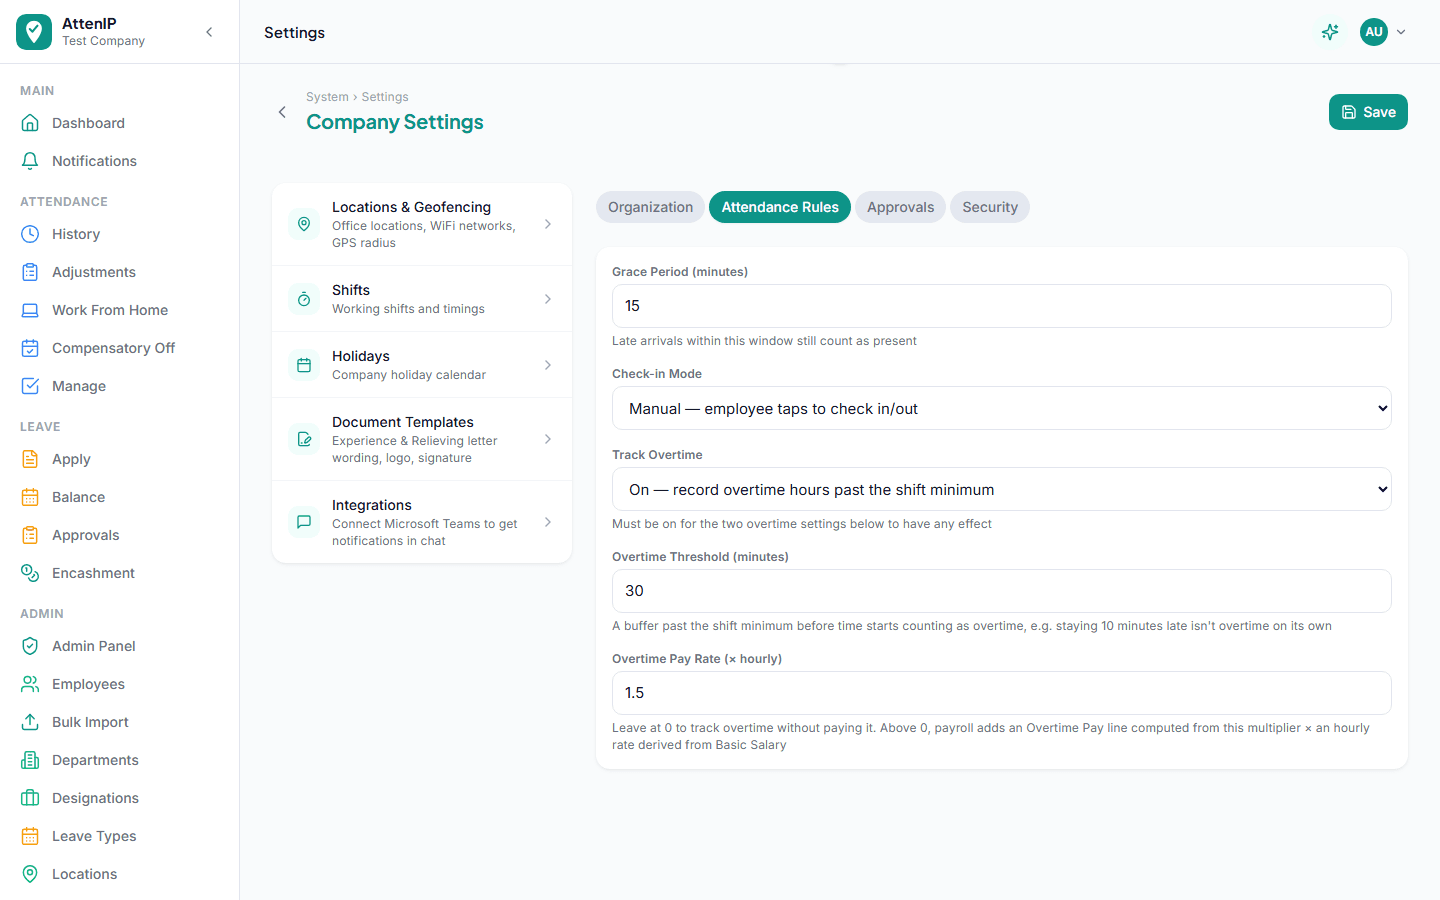This screenshot has width=1440, height=900.
Task: Click the Shifts card title text
Action: pyautogui.click(x=351, y=290)
